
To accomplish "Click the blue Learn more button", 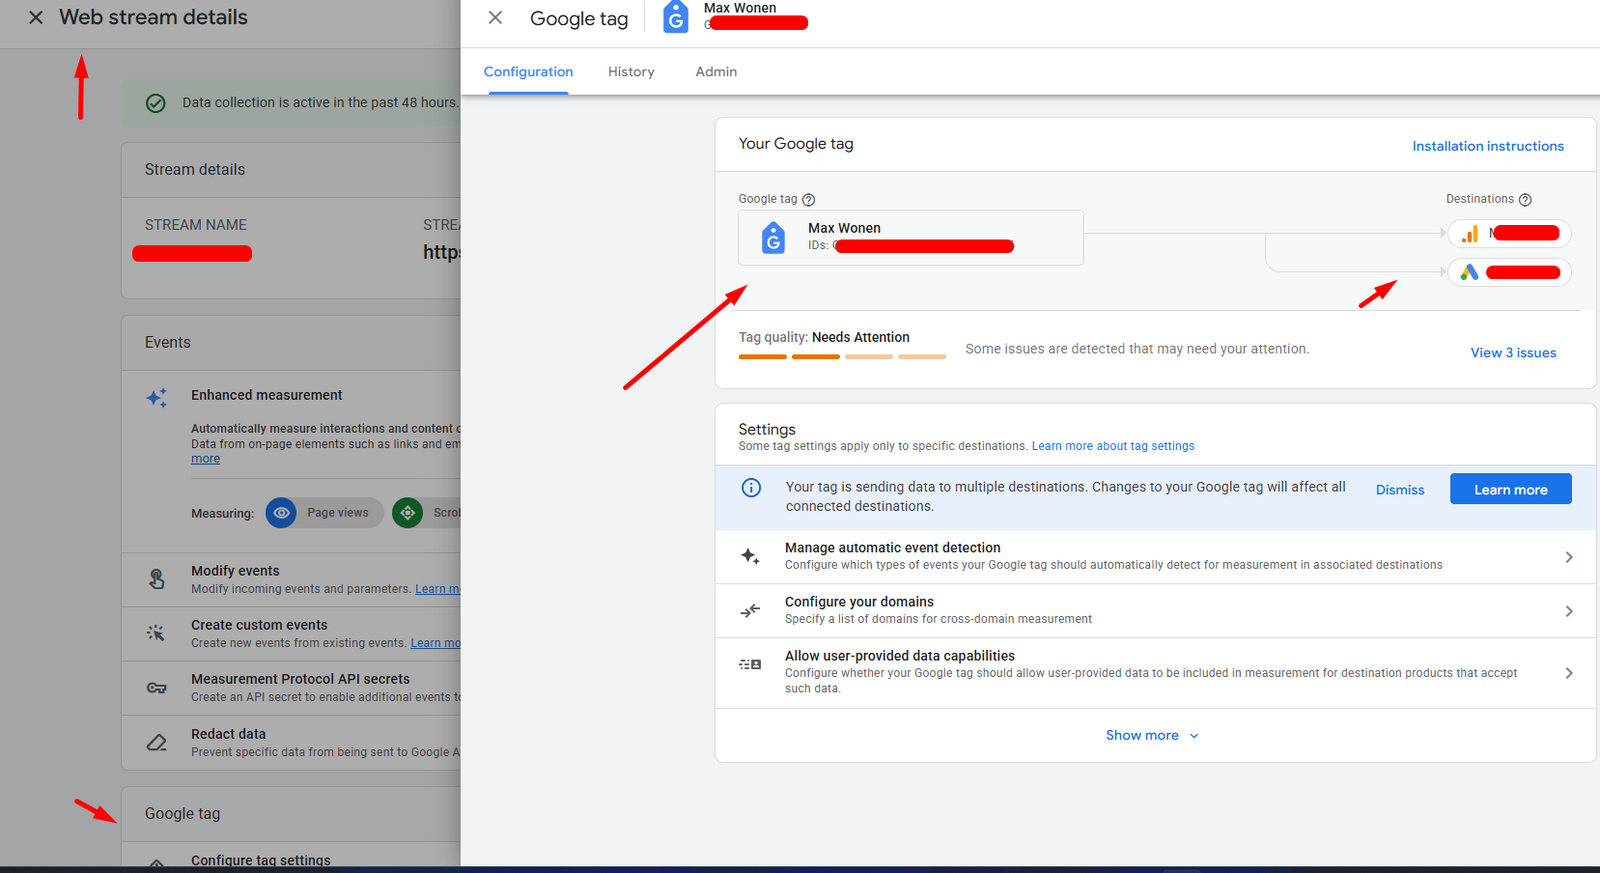I will 1510,489.
